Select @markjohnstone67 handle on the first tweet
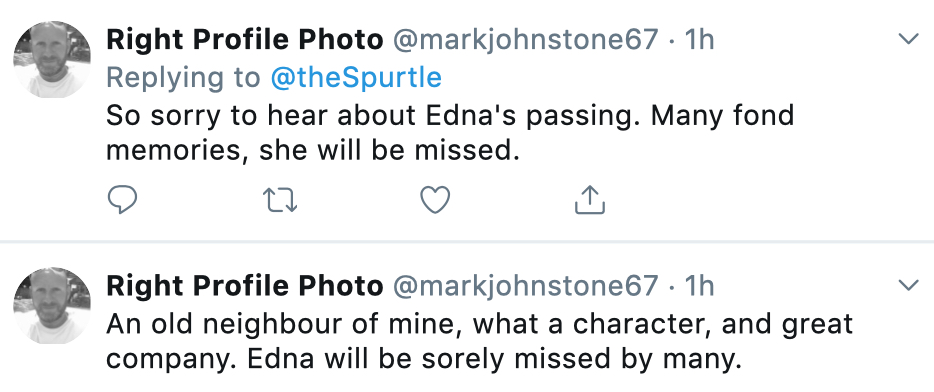 coord(525,40)
